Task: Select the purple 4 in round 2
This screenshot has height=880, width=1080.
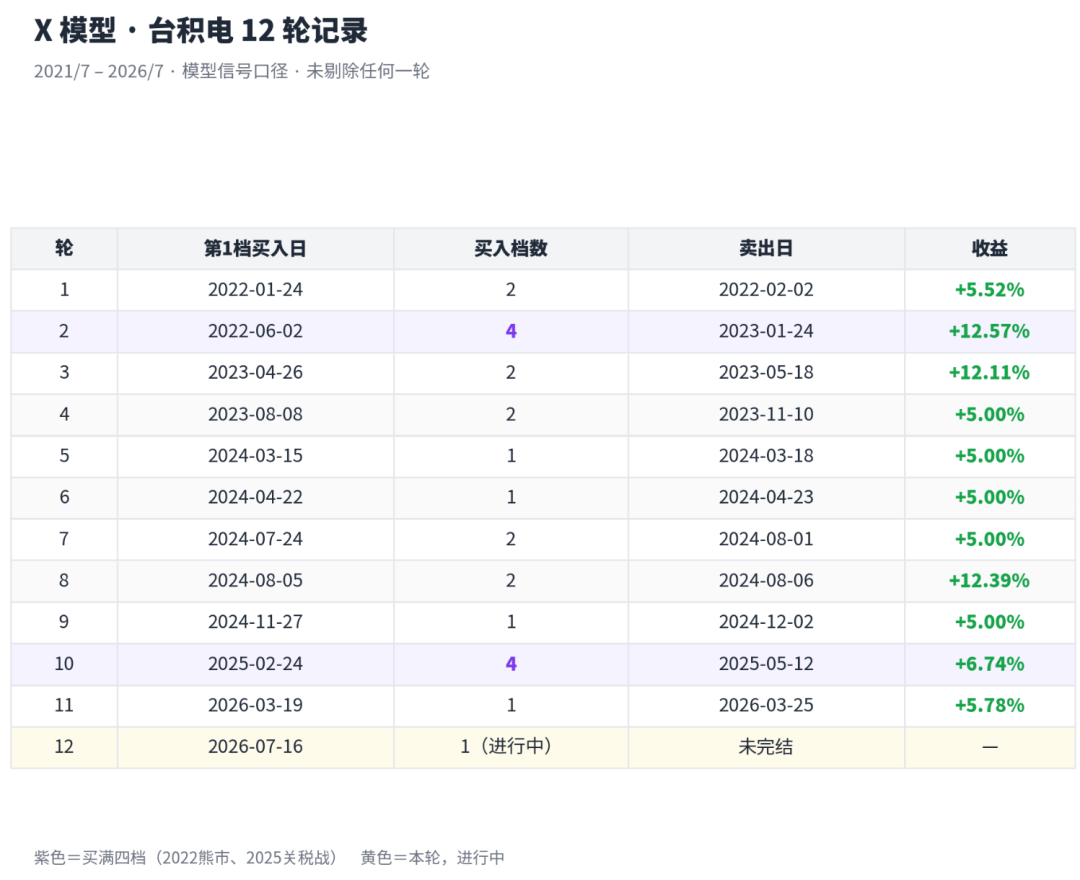Action: [511, 331]
